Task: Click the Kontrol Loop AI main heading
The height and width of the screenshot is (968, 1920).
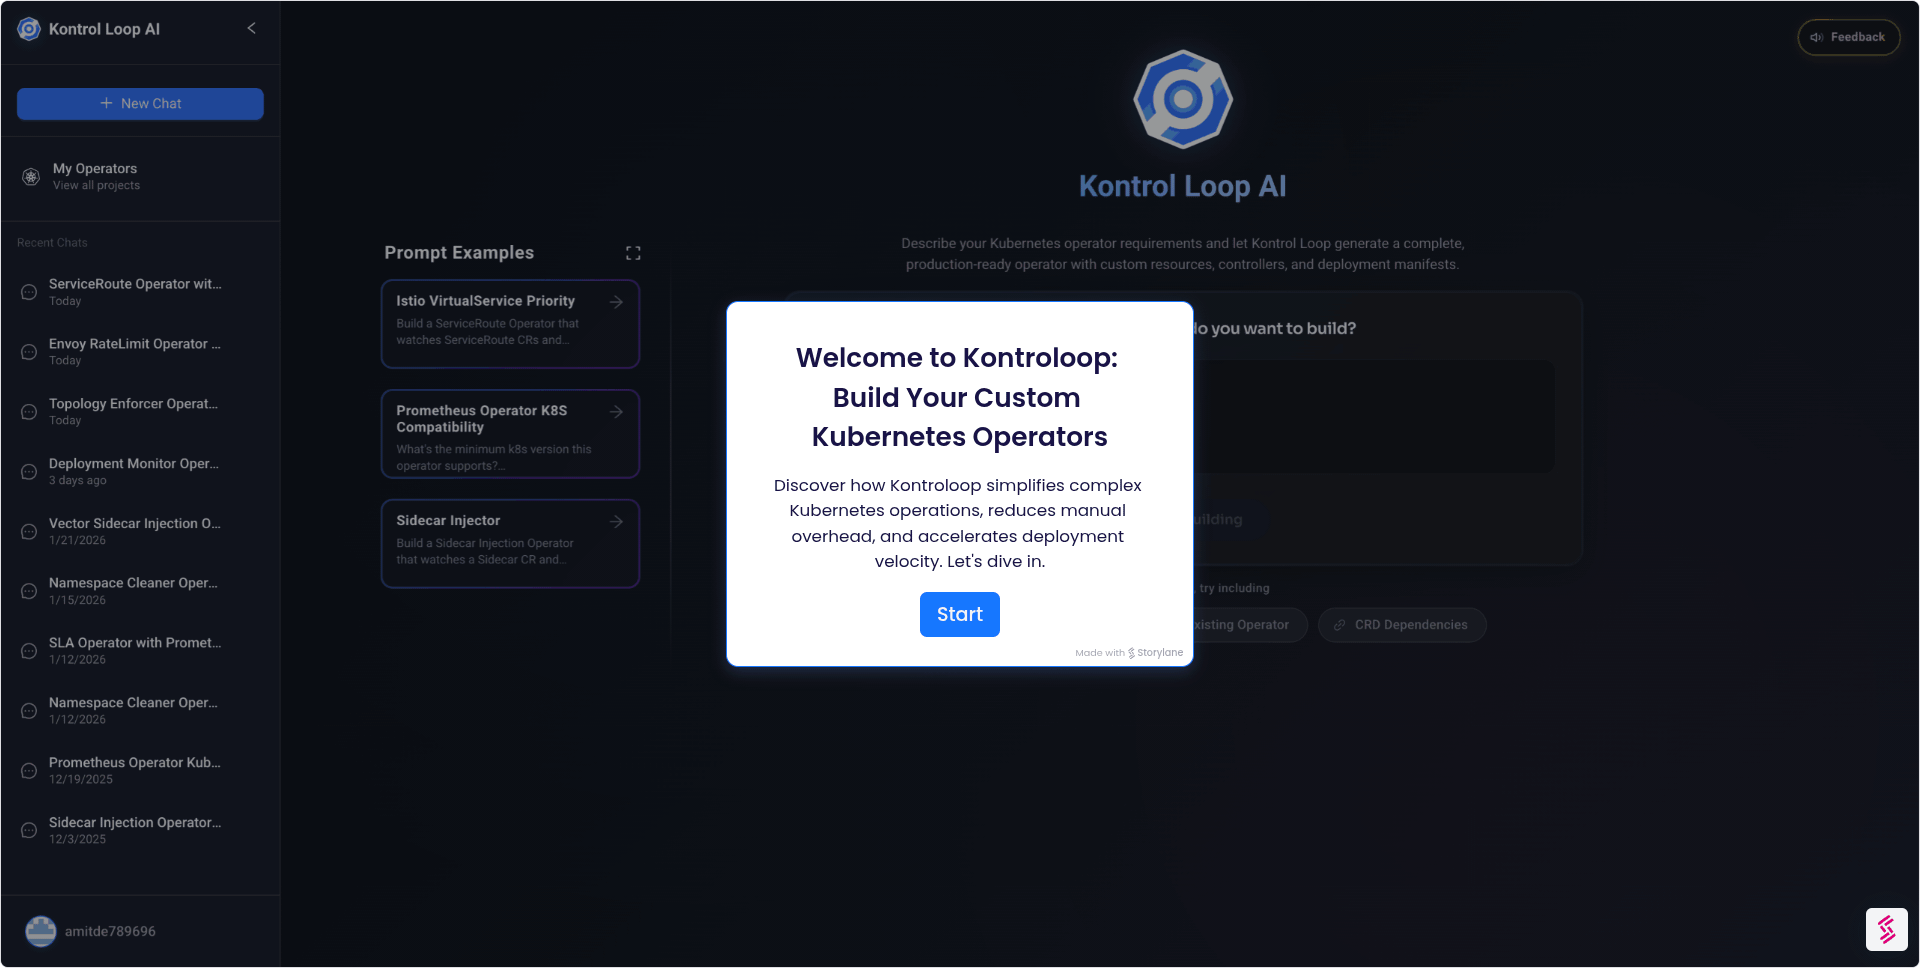Action: [1182, 186]
